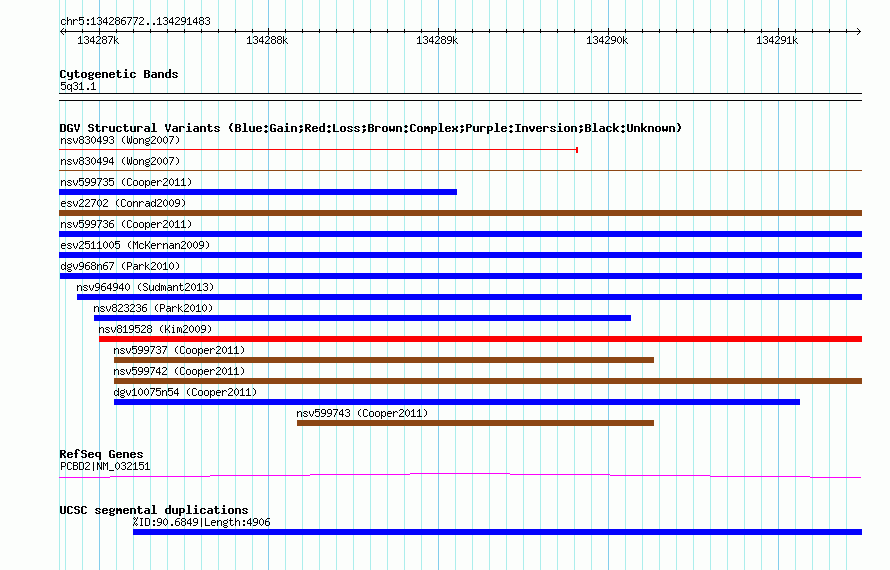Click the nsv599735 (Cooper2011) label
The image size is (890, 570).
click(126, 182)
